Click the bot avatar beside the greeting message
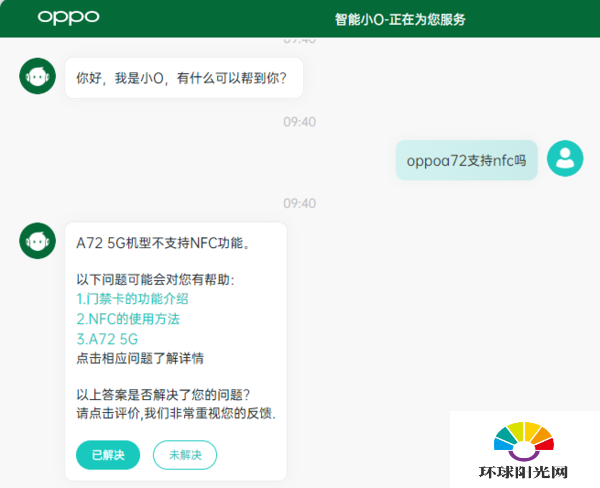 click(38, 76)
